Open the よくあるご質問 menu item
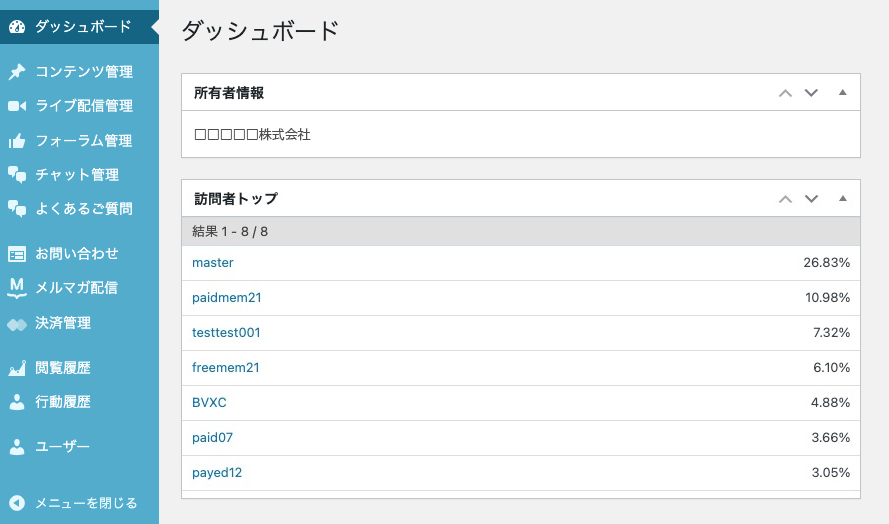Viewport: 889px width, 524px height. click(83, 209)
